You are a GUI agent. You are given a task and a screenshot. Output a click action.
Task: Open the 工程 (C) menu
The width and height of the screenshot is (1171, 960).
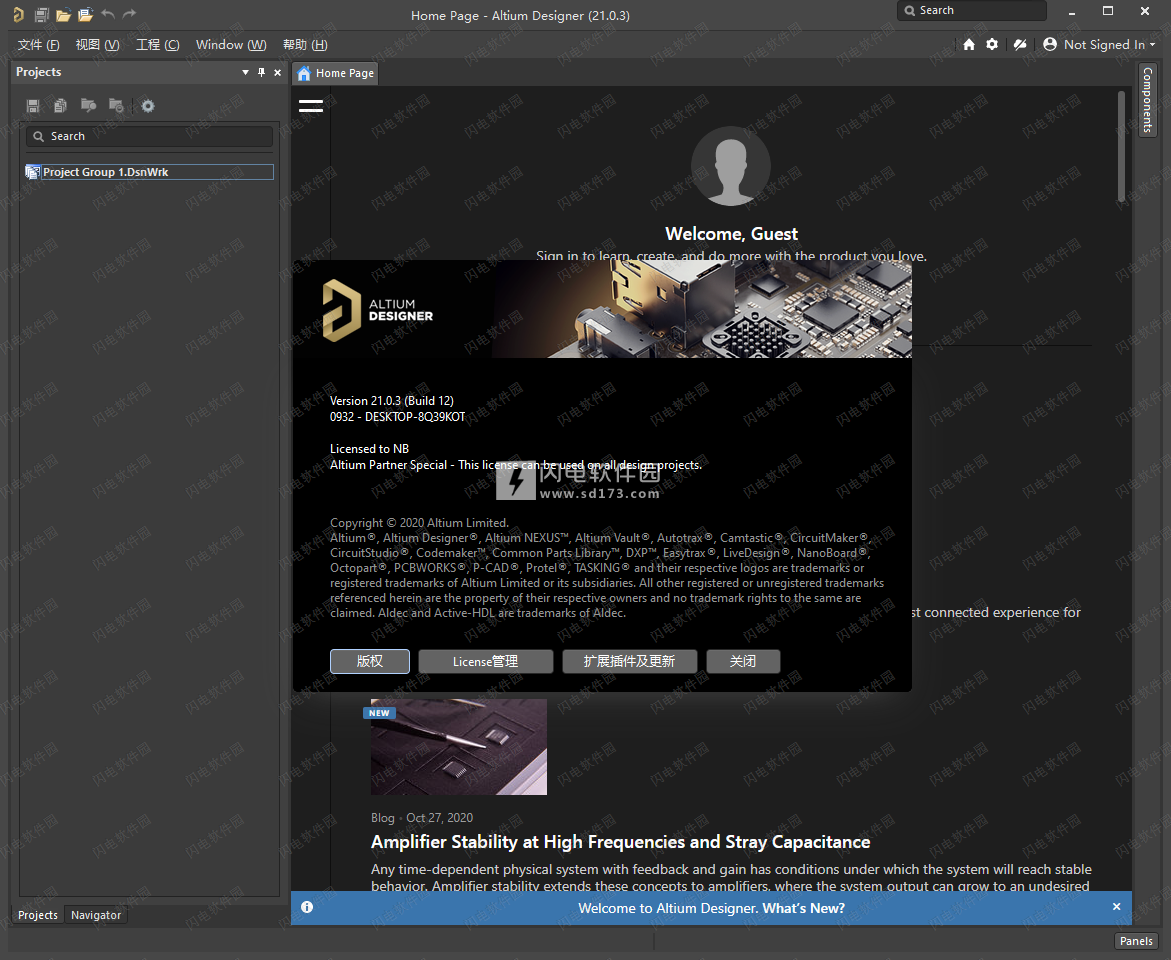158,45
